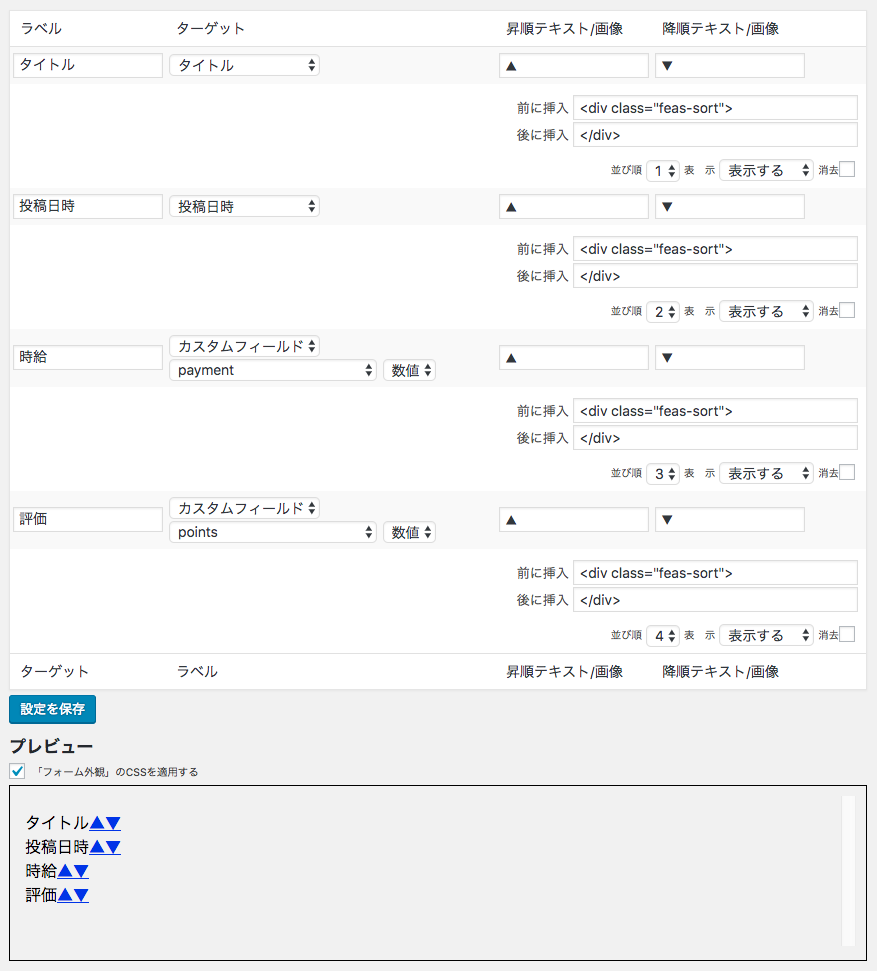Open カスタムフィールド dropdown in 時給 row
The image size is (877, 971).
(245, 346)
